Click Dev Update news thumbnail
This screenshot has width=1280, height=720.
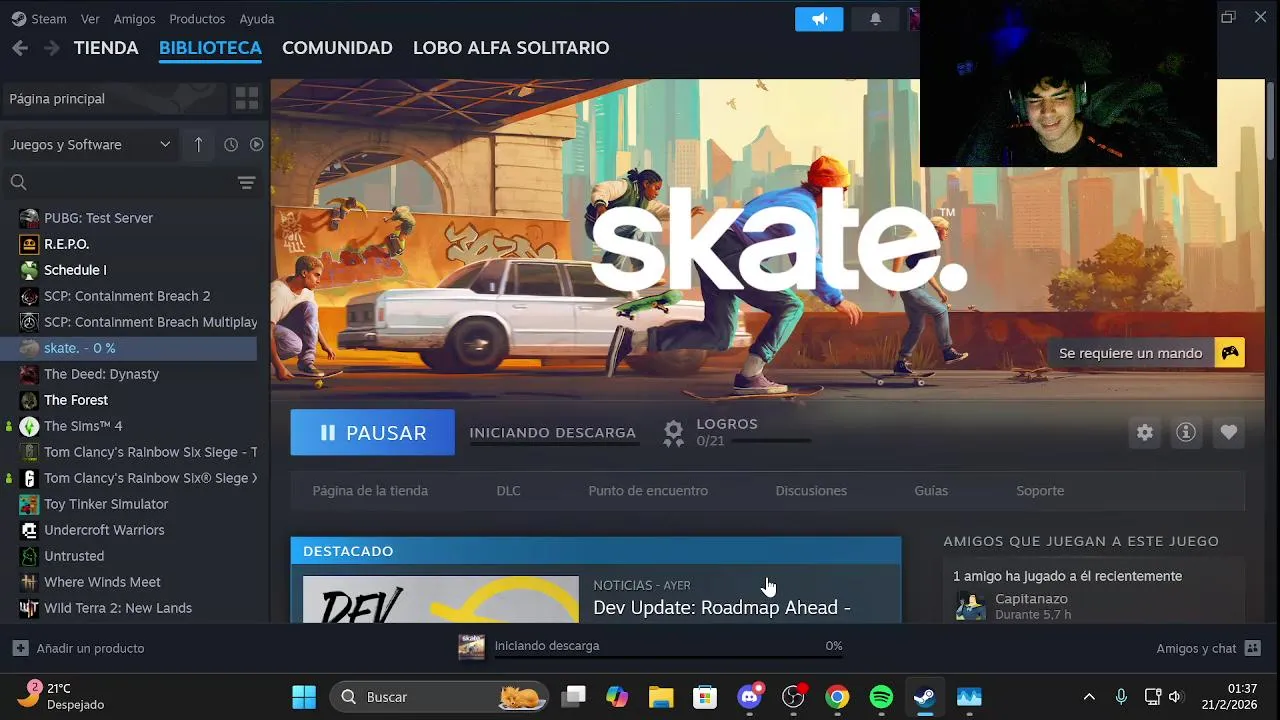441,599
